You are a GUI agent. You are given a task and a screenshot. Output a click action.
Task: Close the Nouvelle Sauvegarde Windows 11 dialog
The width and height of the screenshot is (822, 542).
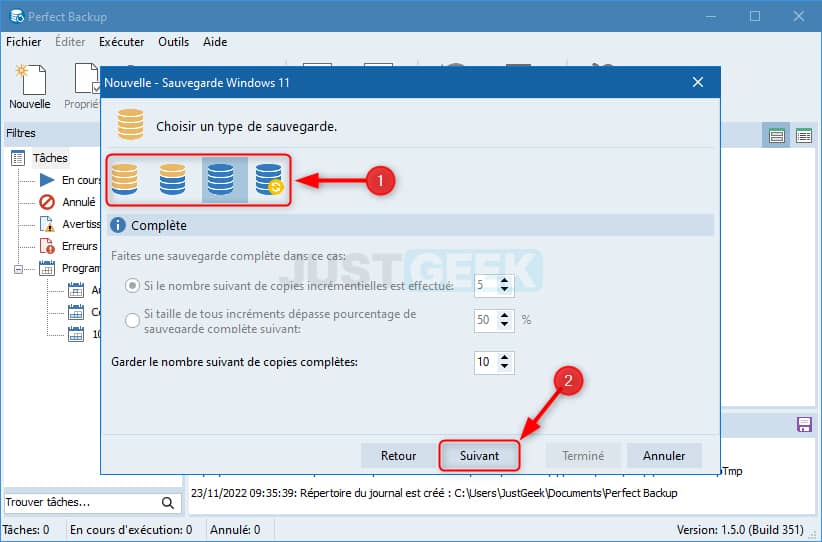698,82
